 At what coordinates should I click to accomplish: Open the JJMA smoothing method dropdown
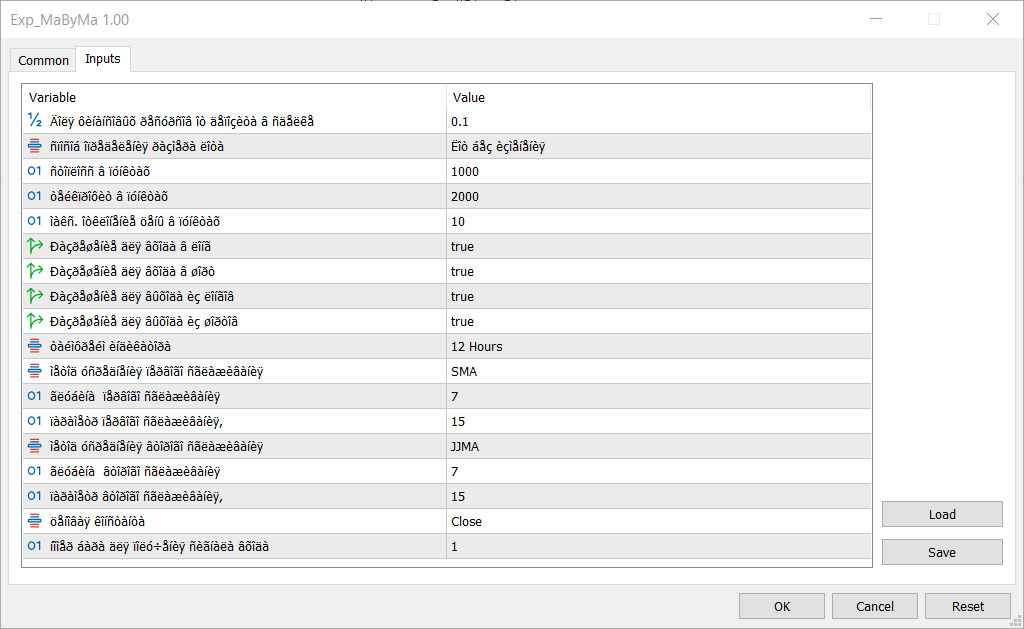[658, 446]
